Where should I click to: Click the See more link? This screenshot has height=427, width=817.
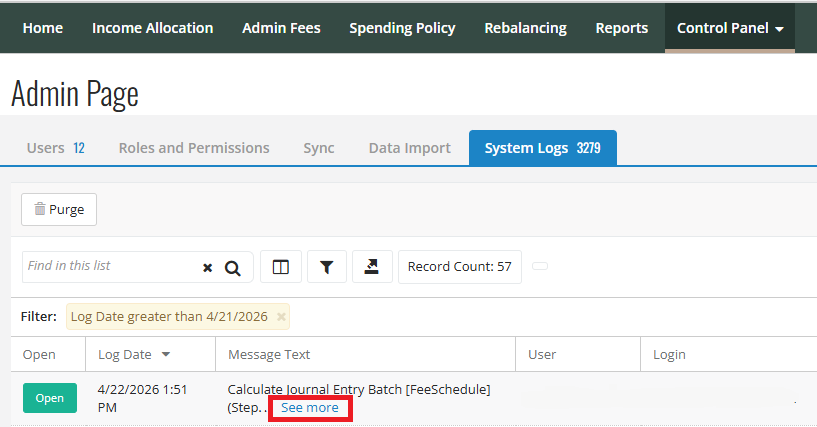tap(310, 408)
